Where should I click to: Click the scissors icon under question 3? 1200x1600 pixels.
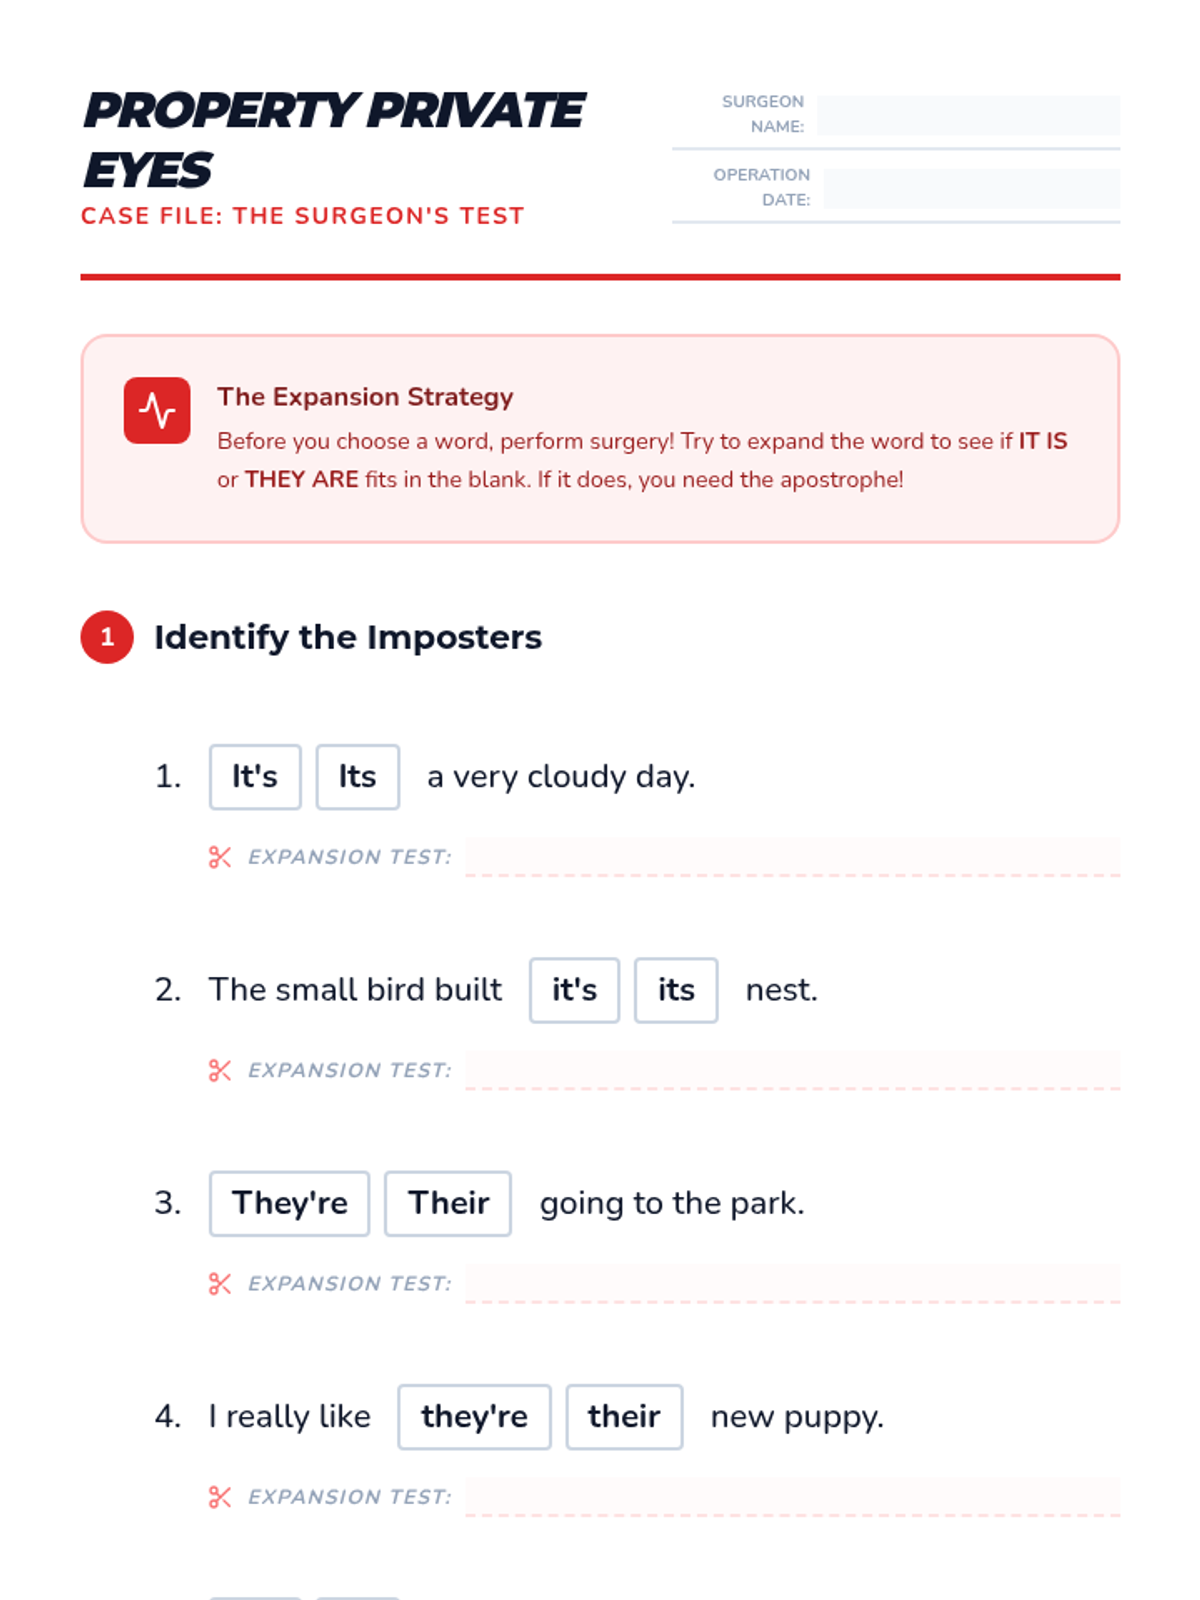220,1283
